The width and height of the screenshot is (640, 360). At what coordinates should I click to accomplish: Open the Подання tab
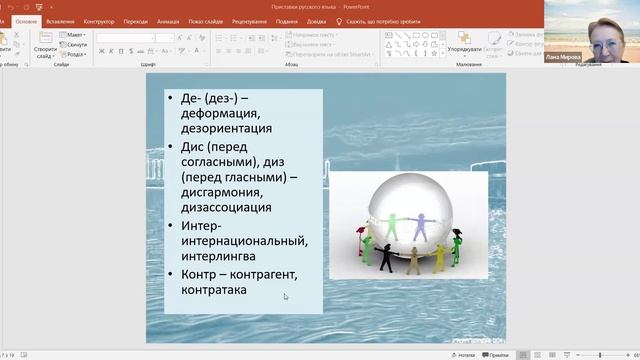pos(287,22)
